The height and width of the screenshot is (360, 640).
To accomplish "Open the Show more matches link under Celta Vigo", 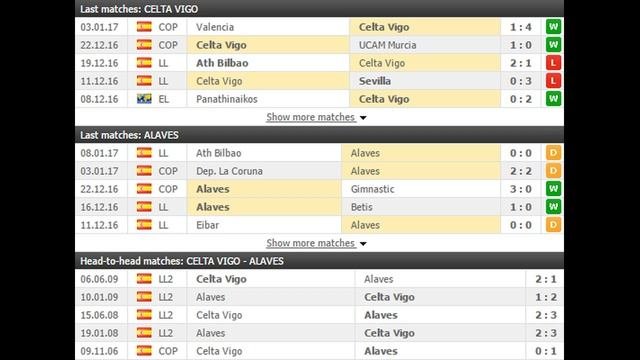I will 310,117.
